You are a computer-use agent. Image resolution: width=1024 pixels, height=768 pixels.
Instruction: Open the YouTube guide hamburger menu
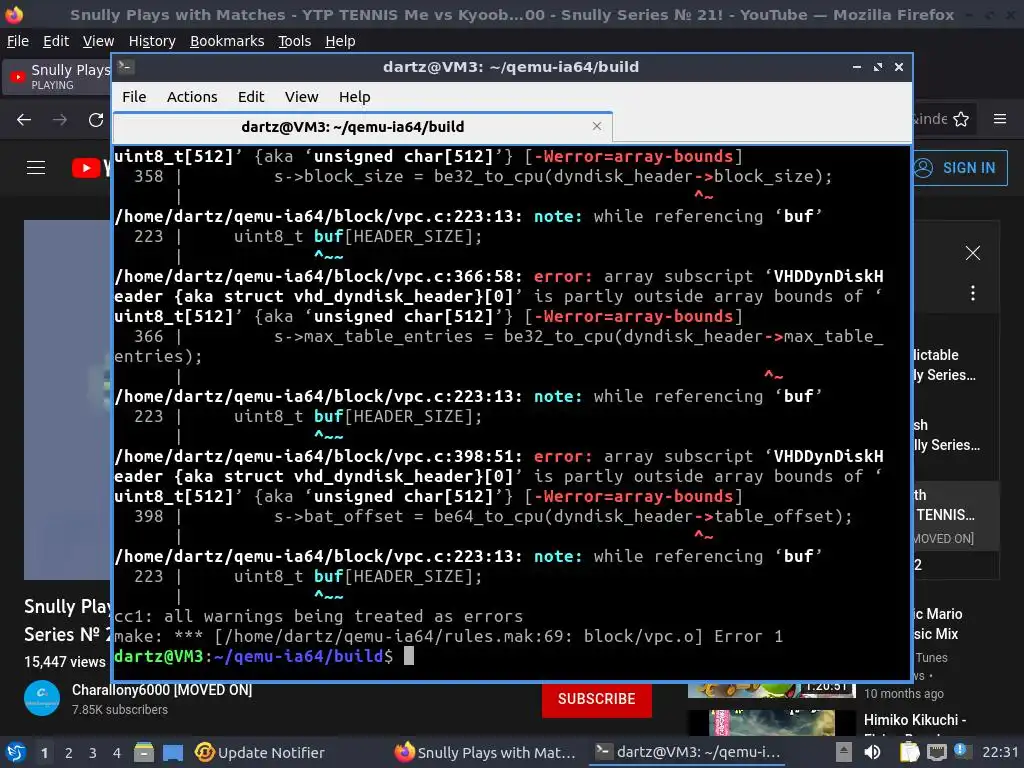(36, 168)
